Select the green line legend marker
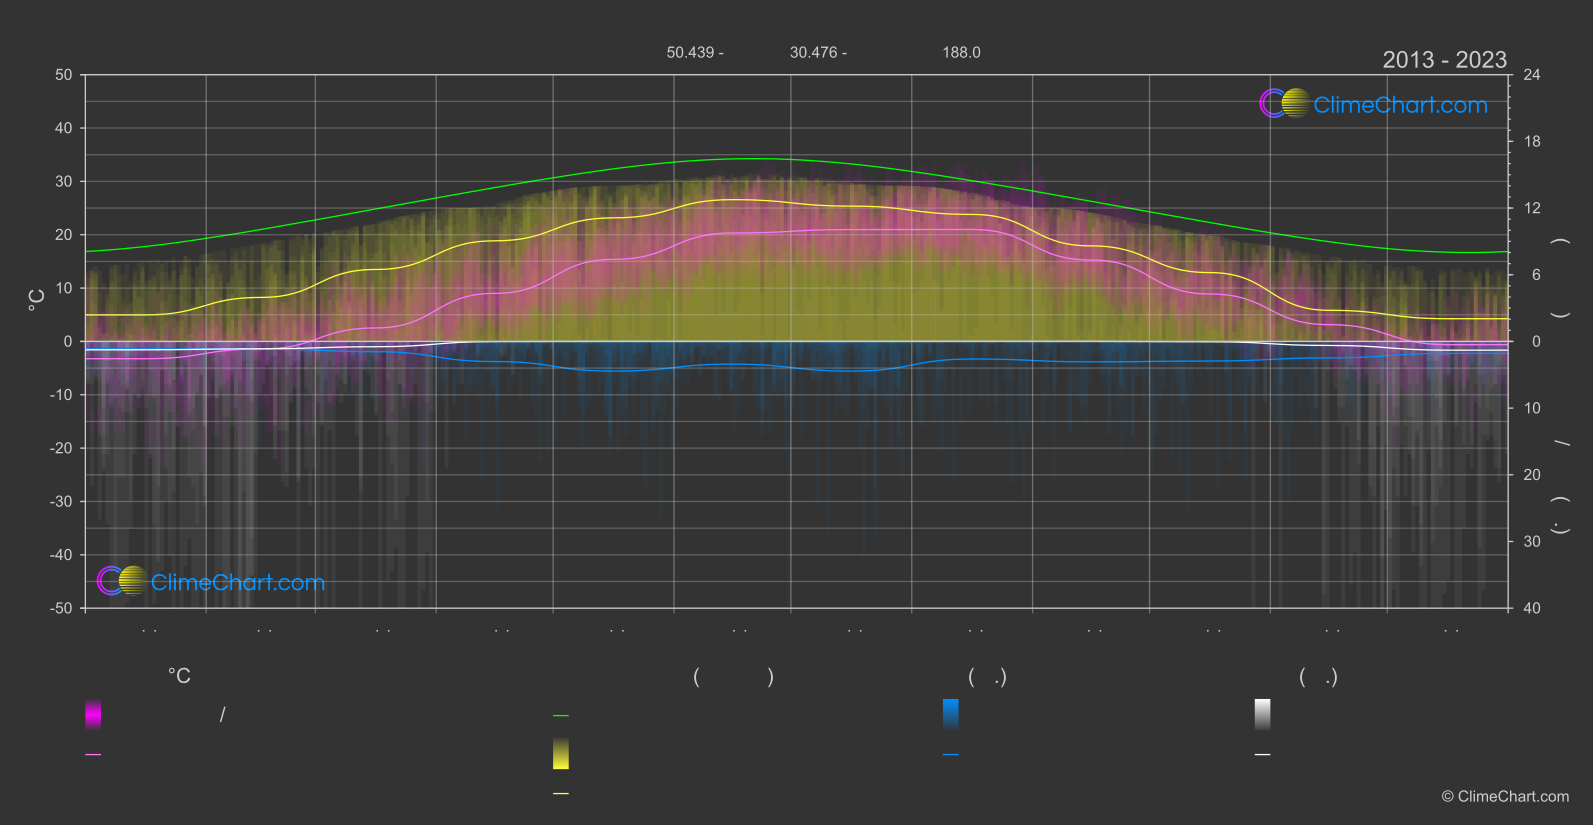This screenshot has width=1593, height=825. 561,716
